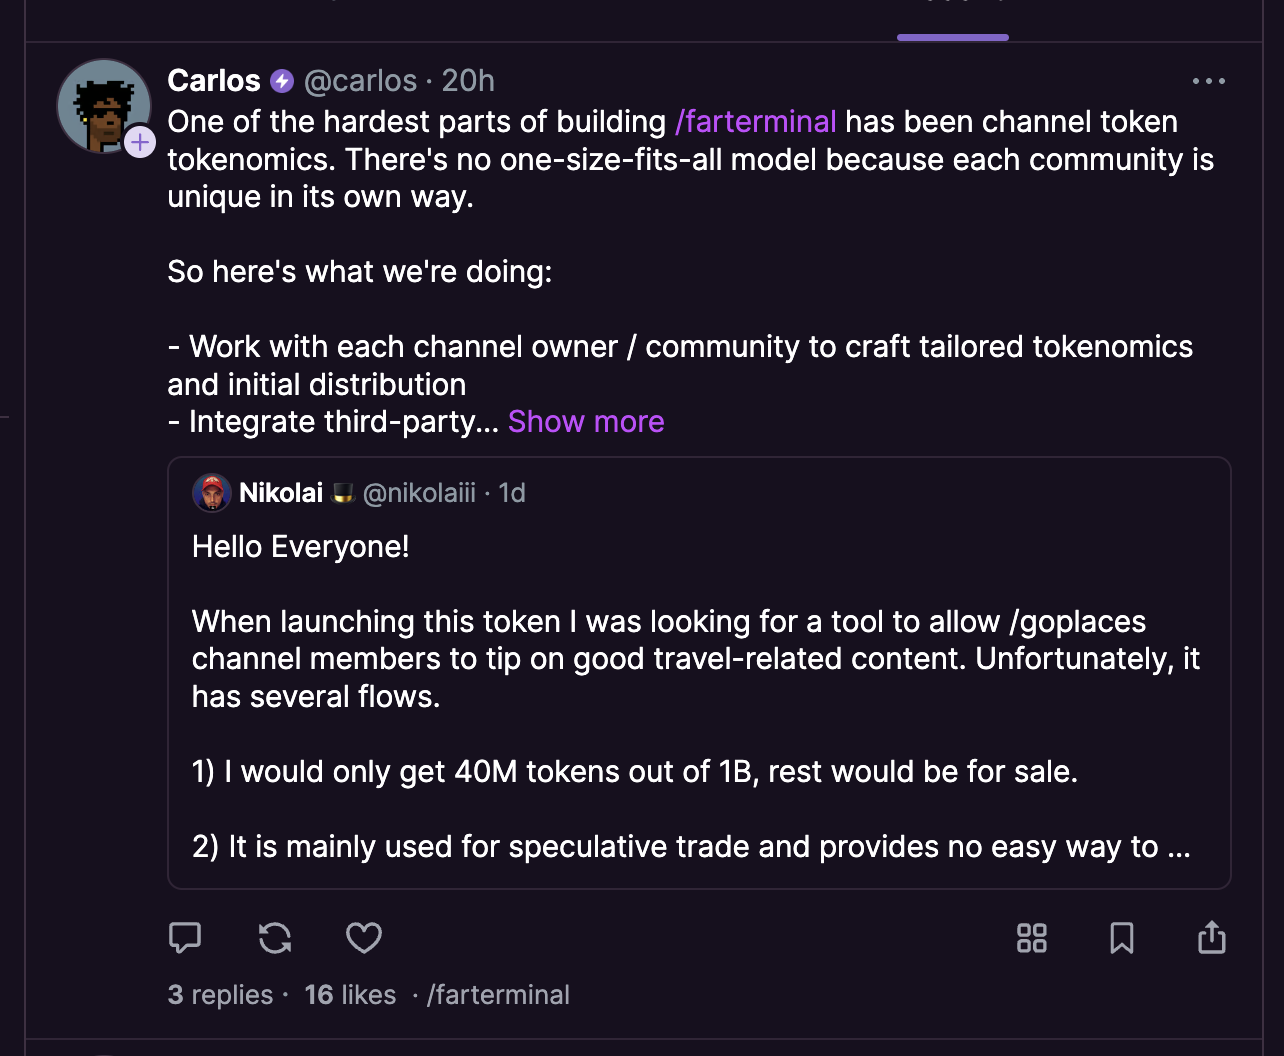Screen dimensions: 1284x1056
Task: Open the @carlos profile handle
Action: (360, 81)
